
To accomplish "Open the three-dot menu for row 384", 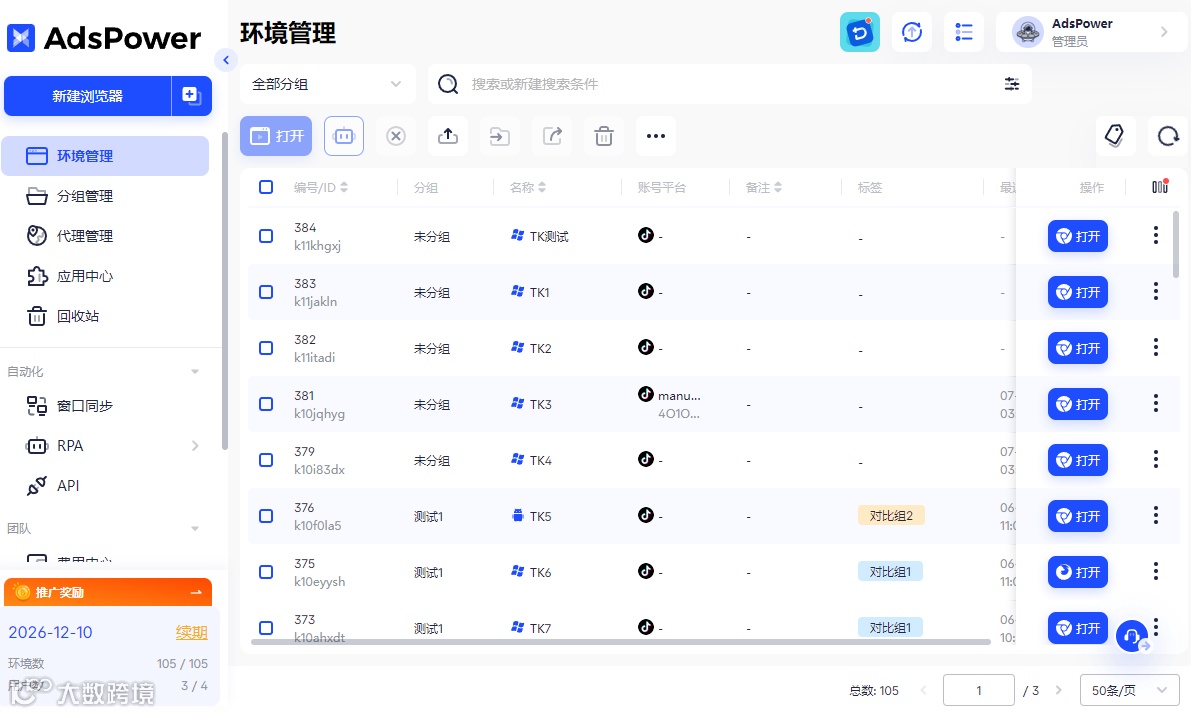I will (1155, 235).
